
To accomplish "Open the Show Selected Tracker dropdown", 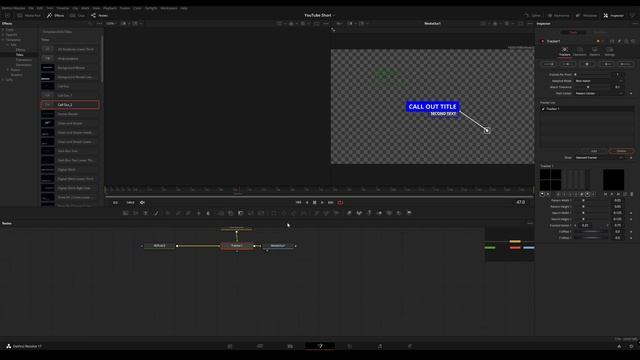I will [599, 158].
